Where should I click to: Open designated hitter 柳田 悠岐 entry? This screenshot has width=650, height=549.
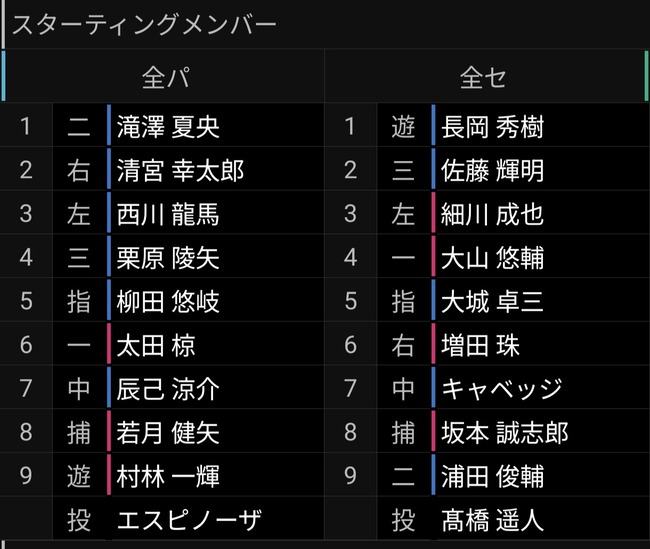pos(168,301)
